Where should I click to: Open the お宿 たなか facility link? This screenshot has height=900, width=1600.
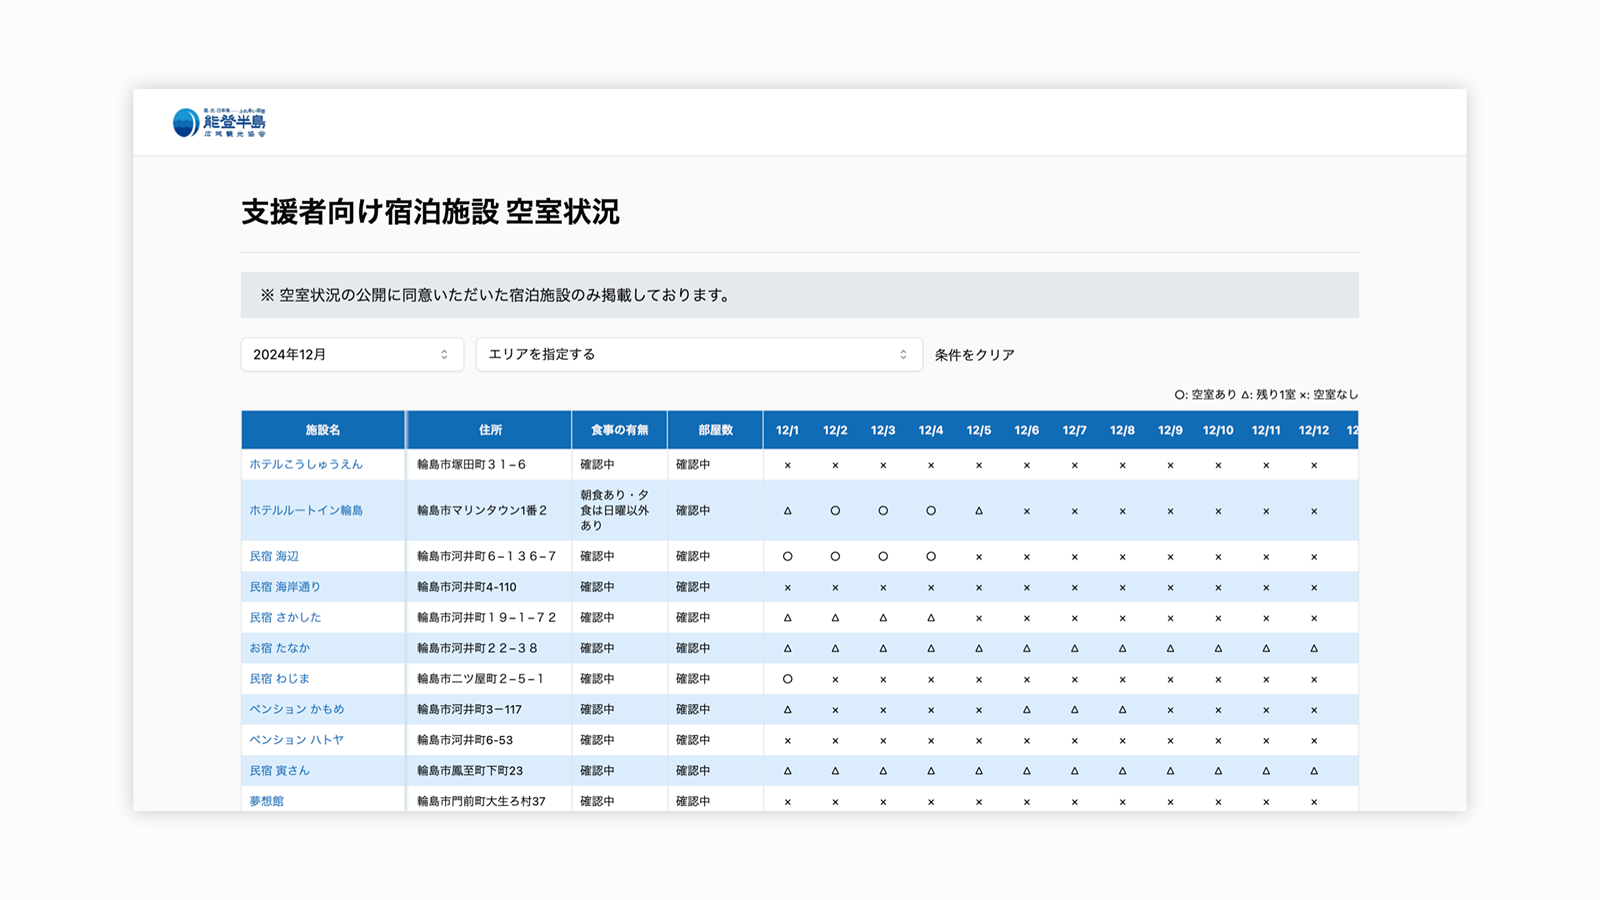(x=280, y=648)
